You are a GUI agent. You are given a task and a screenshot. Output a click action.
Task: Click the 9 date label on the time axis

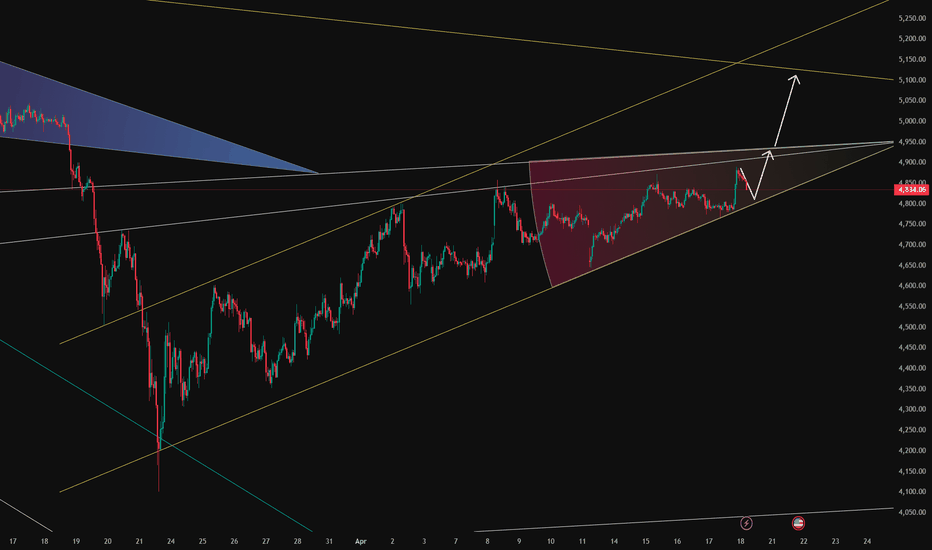click(x=519, y=541)
